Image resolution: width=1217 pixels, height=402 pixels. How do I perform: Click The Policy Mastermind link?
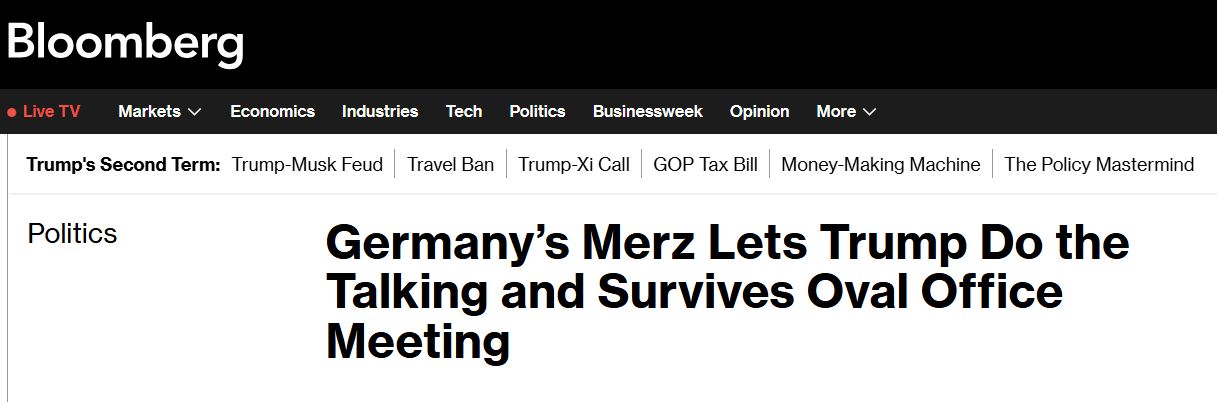[x=1099, y=165]
